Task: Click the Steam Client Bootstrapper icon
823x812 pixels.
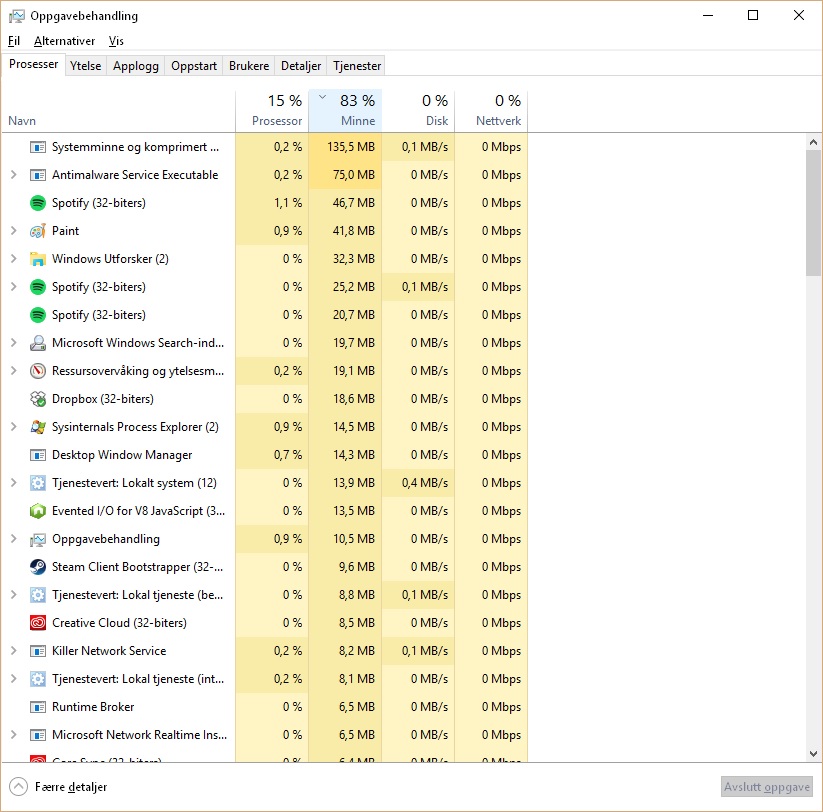Action: coord(38,567)
